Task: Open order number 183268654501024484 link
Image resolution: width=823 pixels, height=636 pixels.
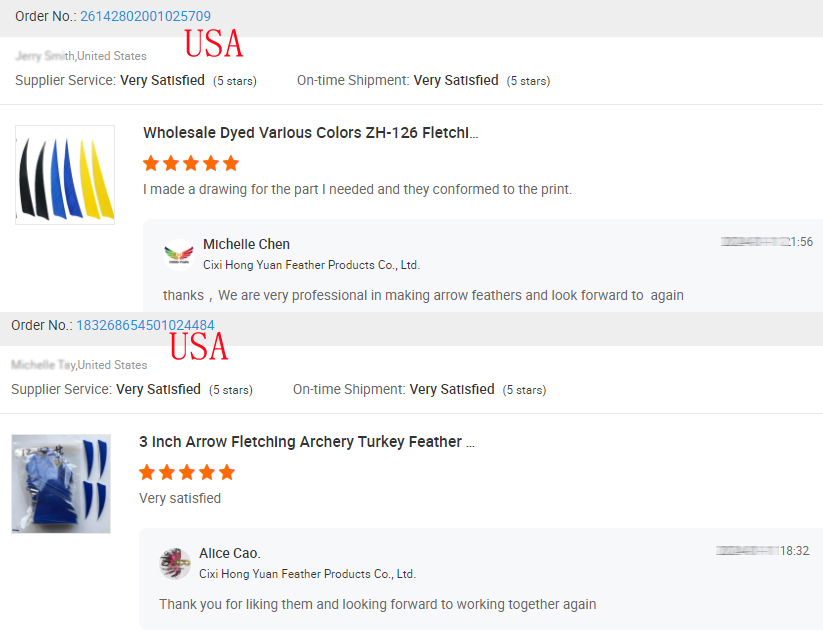Action: coord(145,325)
